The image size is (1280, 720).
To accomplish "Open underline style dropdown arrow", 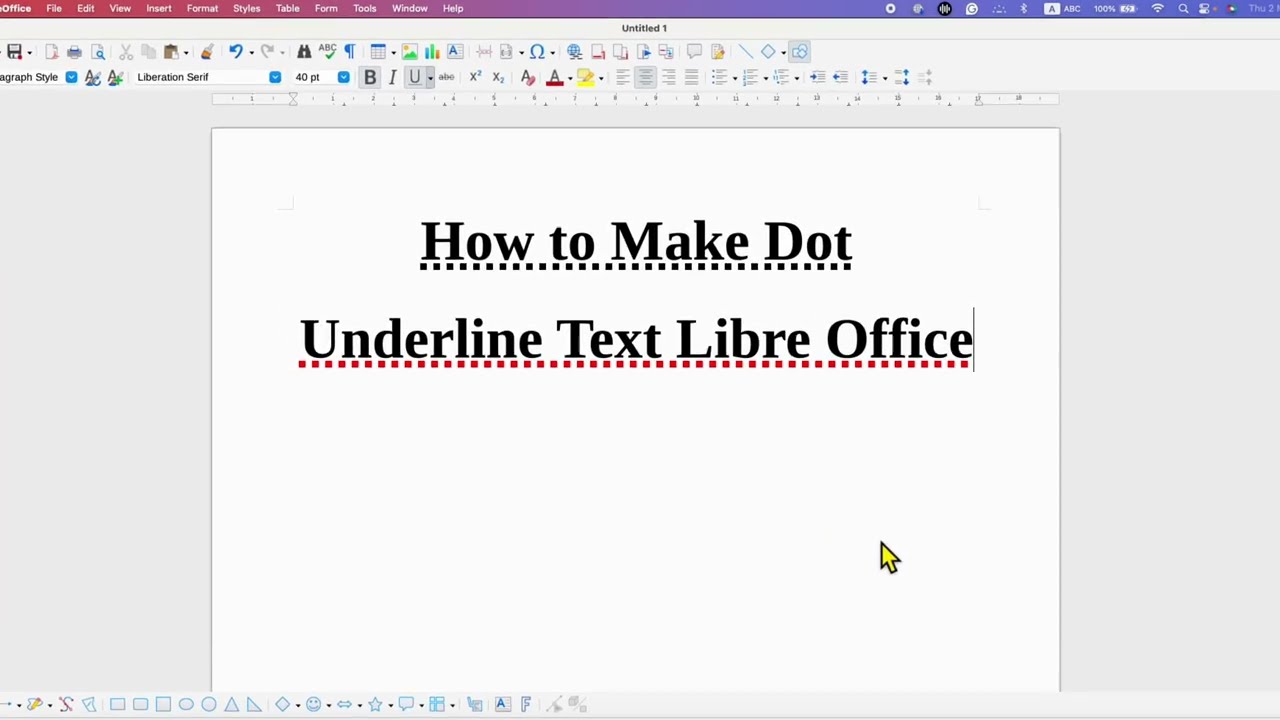I will click(430, 78).
